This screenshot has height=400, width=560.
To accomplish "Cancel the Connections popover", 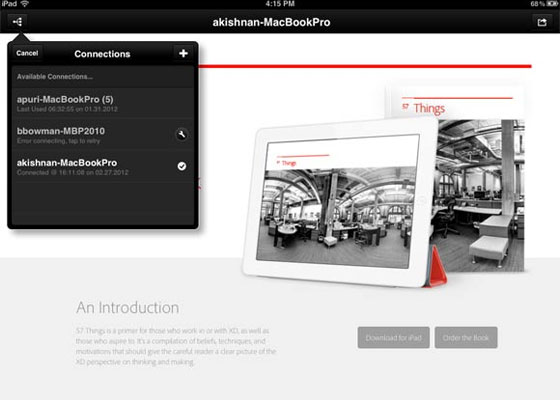I will coord(27,53).
